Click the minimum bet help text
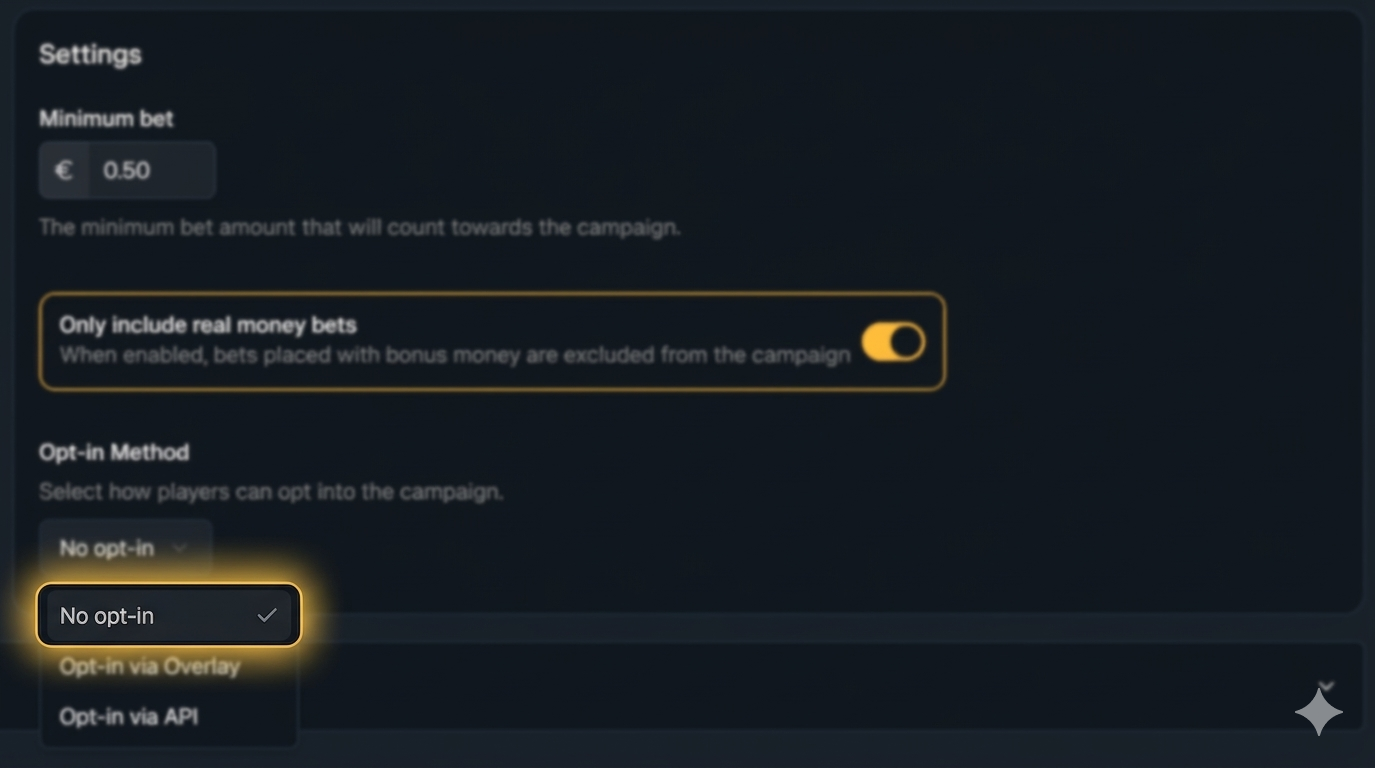This screenshot has height=768, width=1375. pos(359,228)
